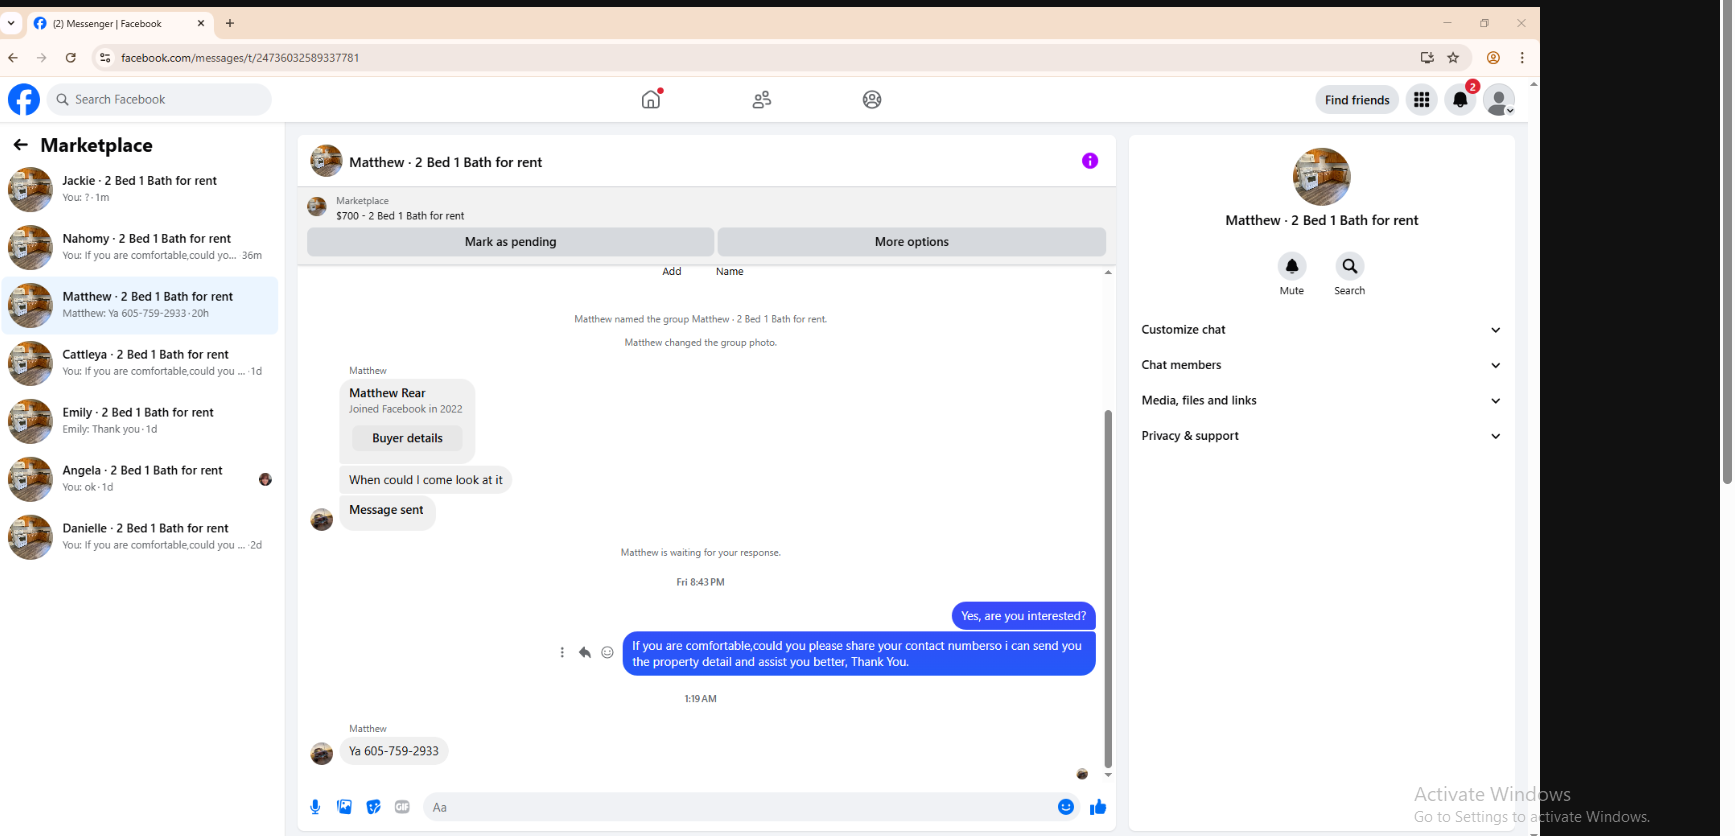Reply to the contact number message
The image size is (1735, 836).
585,652
